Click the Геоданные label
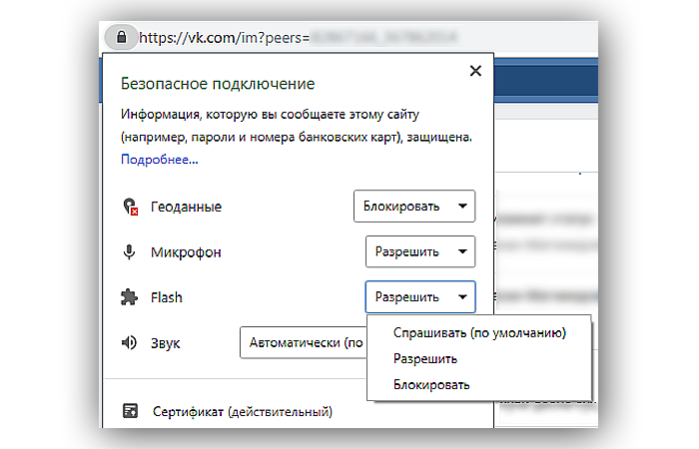The image size is (699, 449). pos(186,207)
